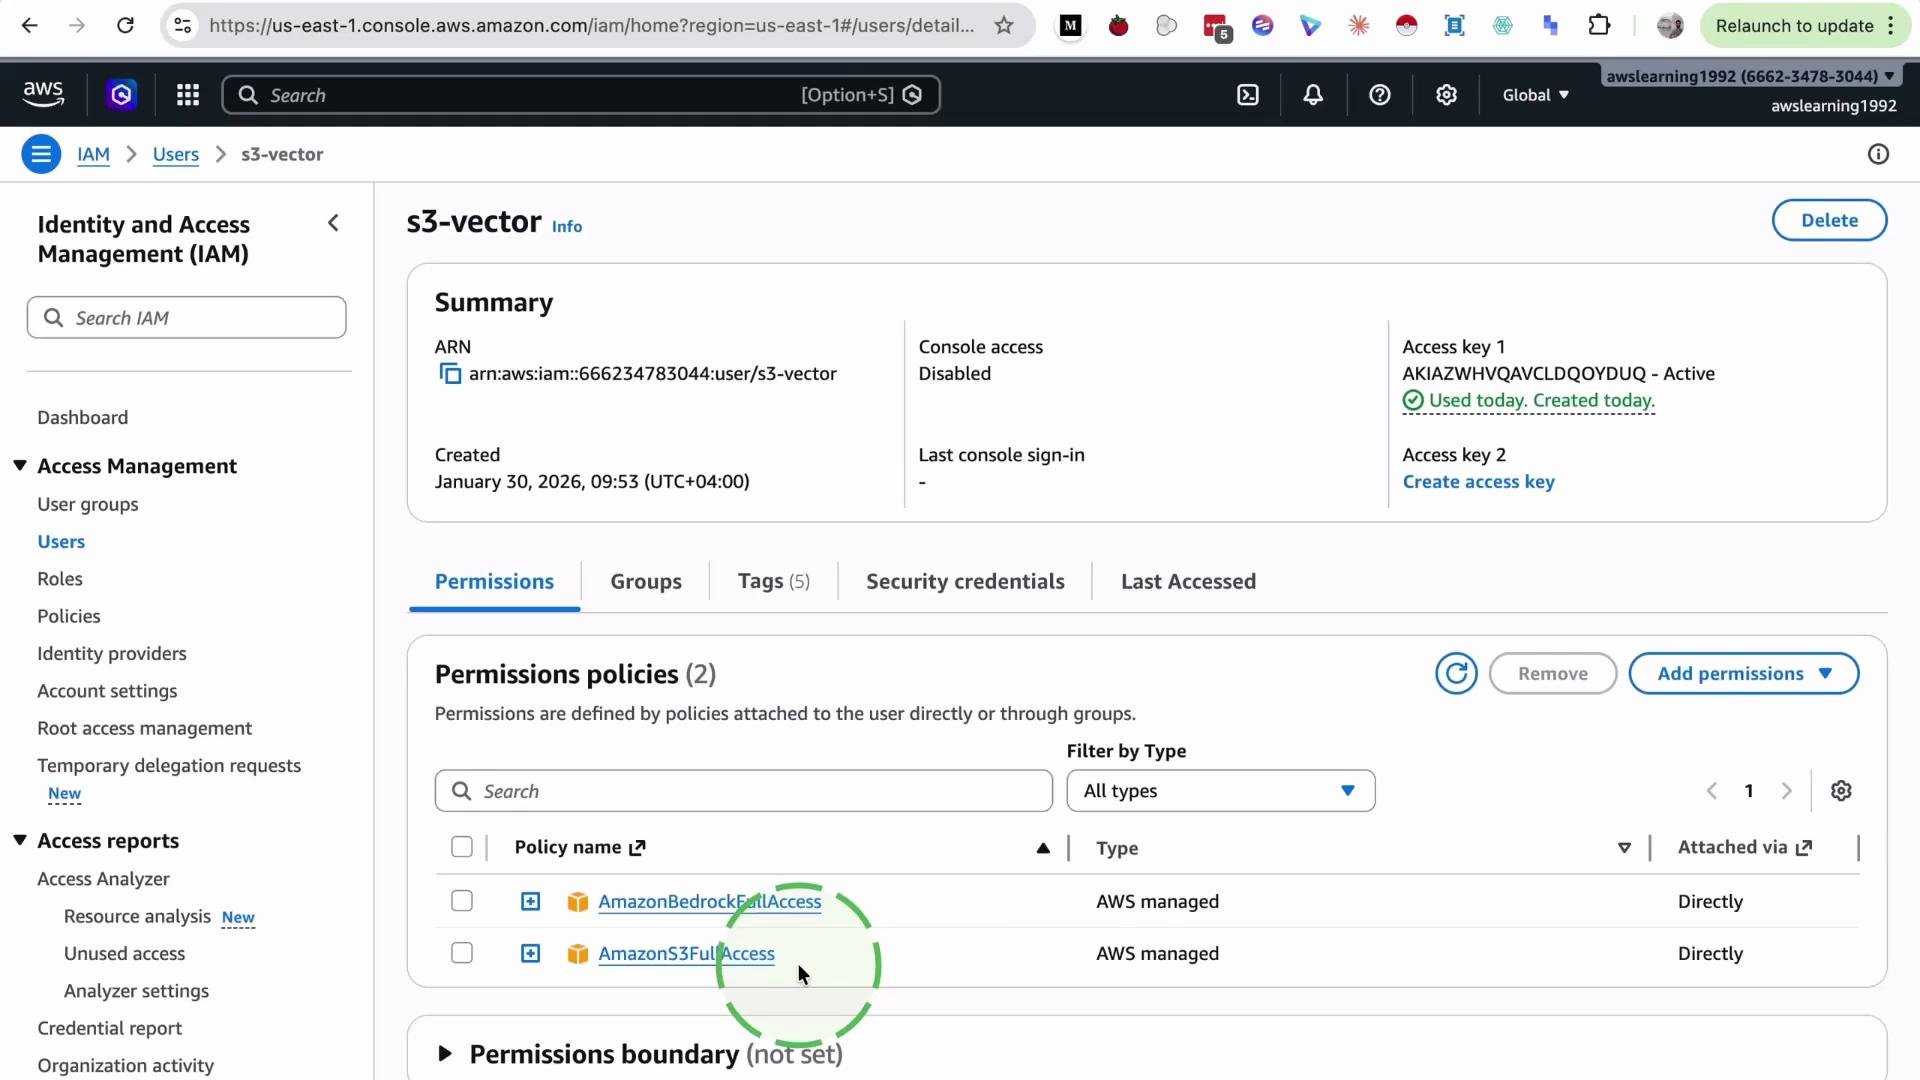
Task: Open the notifications bell
Action: coord(1313,95)
